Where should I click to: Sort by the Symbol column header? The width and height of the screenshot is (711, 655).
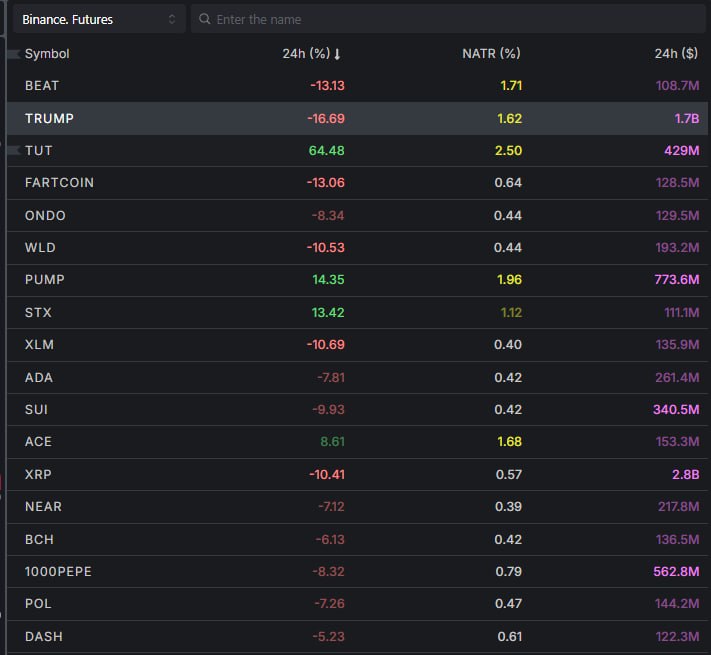(x=47, y=53)
